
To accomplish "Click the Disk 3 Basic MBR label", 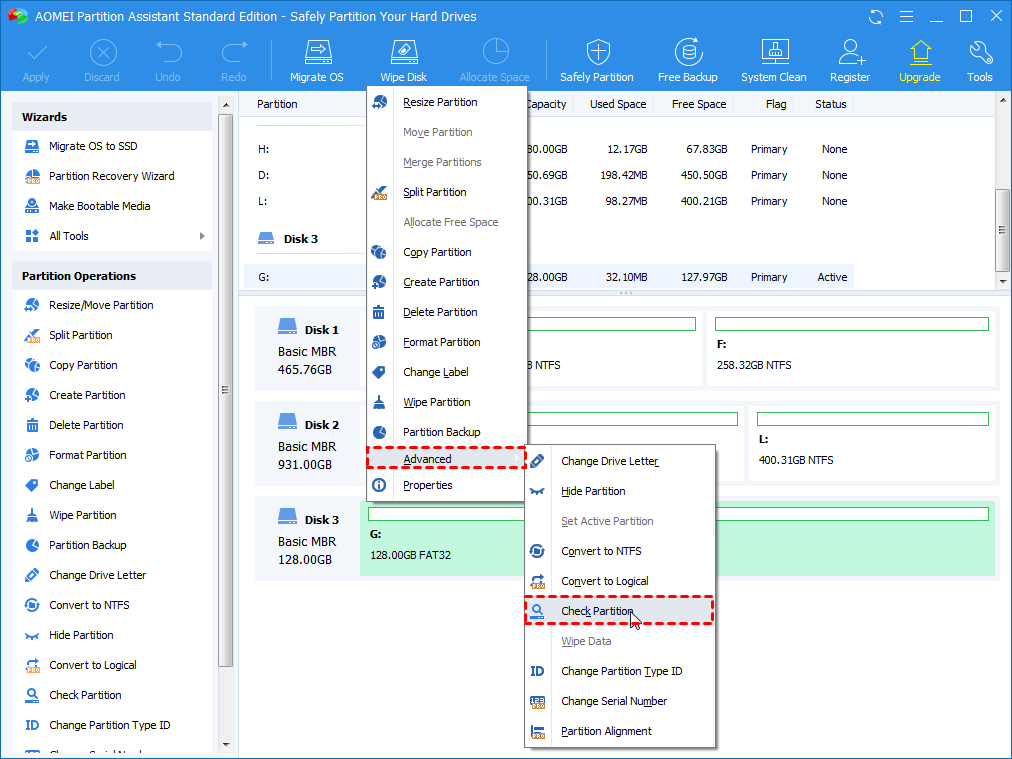I will coord(308,540).
